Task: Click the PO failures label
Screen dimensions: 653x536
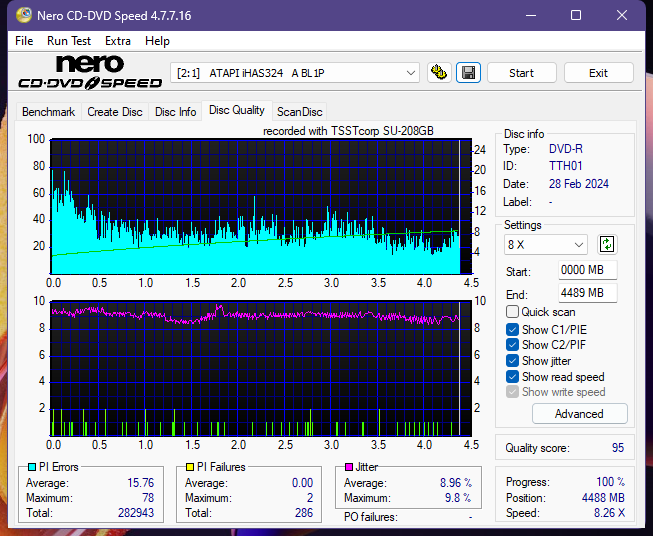Action: 371,517
